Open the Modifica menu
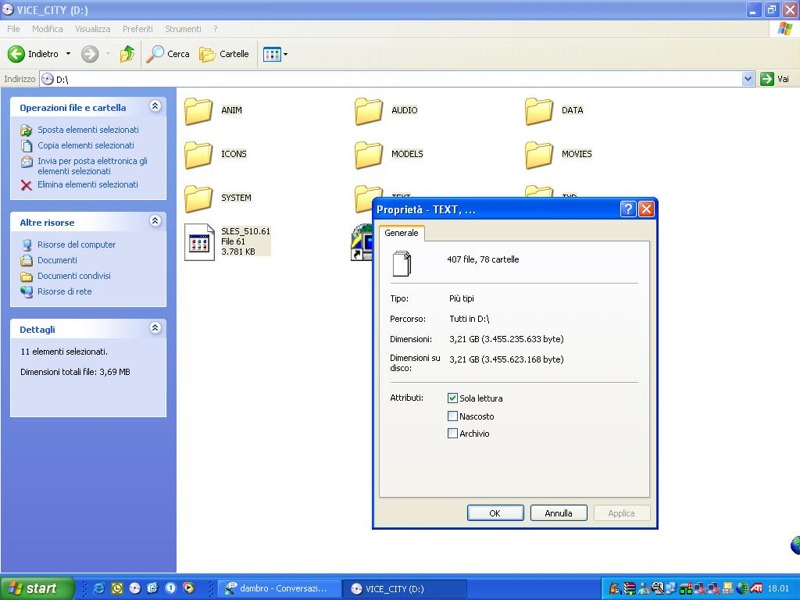The height and width of the screenshot is (600, 800). 47,29
